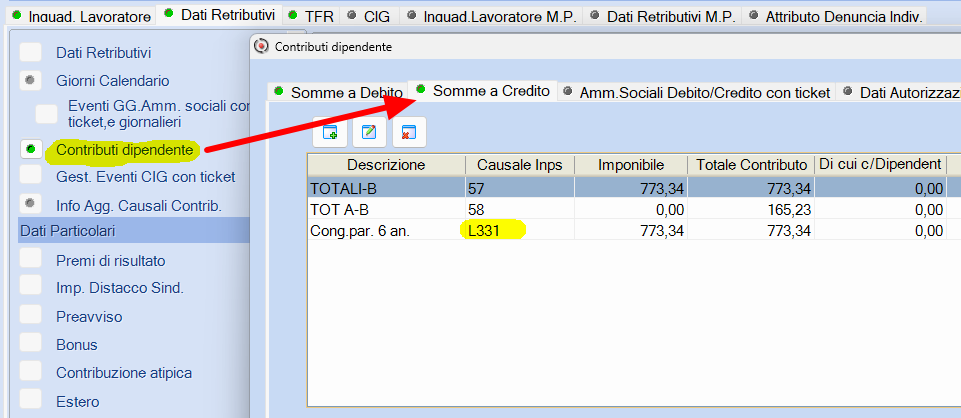Screen dimensions: 961x418
Task: Click the square button beside Dati Retributivi sidebar item
Action: (31, 52)
